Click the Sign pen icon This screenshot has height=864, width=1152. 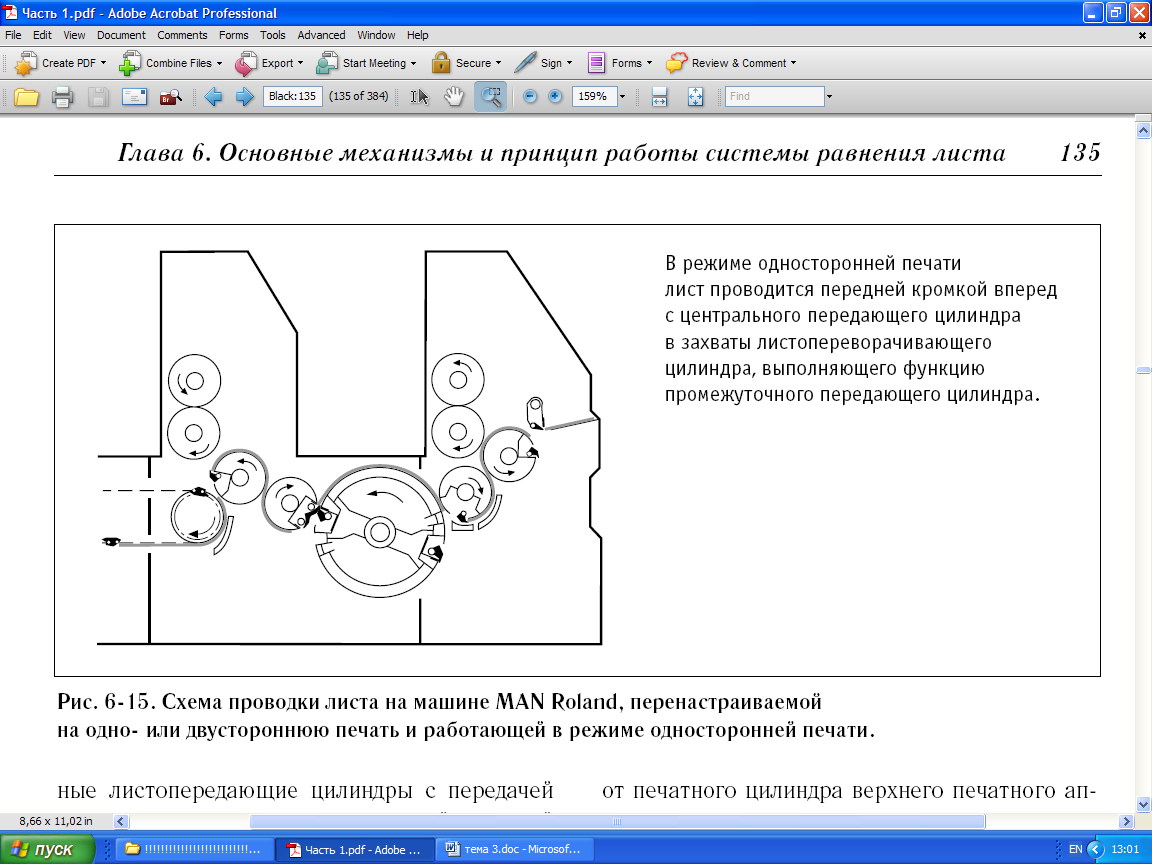[525, 63]
